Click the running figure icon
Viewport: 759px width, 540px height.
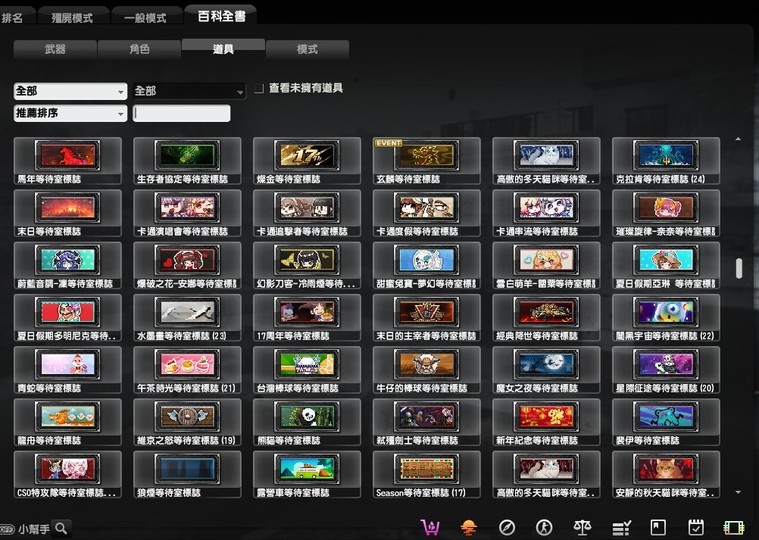coord(544,527)
